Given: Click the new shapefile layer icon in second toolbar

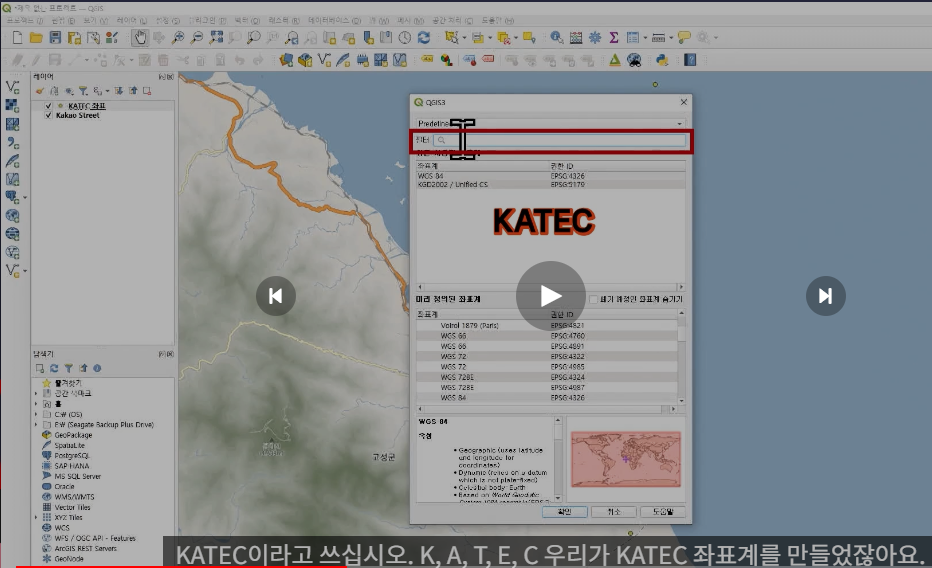Looking at the screenshot, I should pos(324,60).
